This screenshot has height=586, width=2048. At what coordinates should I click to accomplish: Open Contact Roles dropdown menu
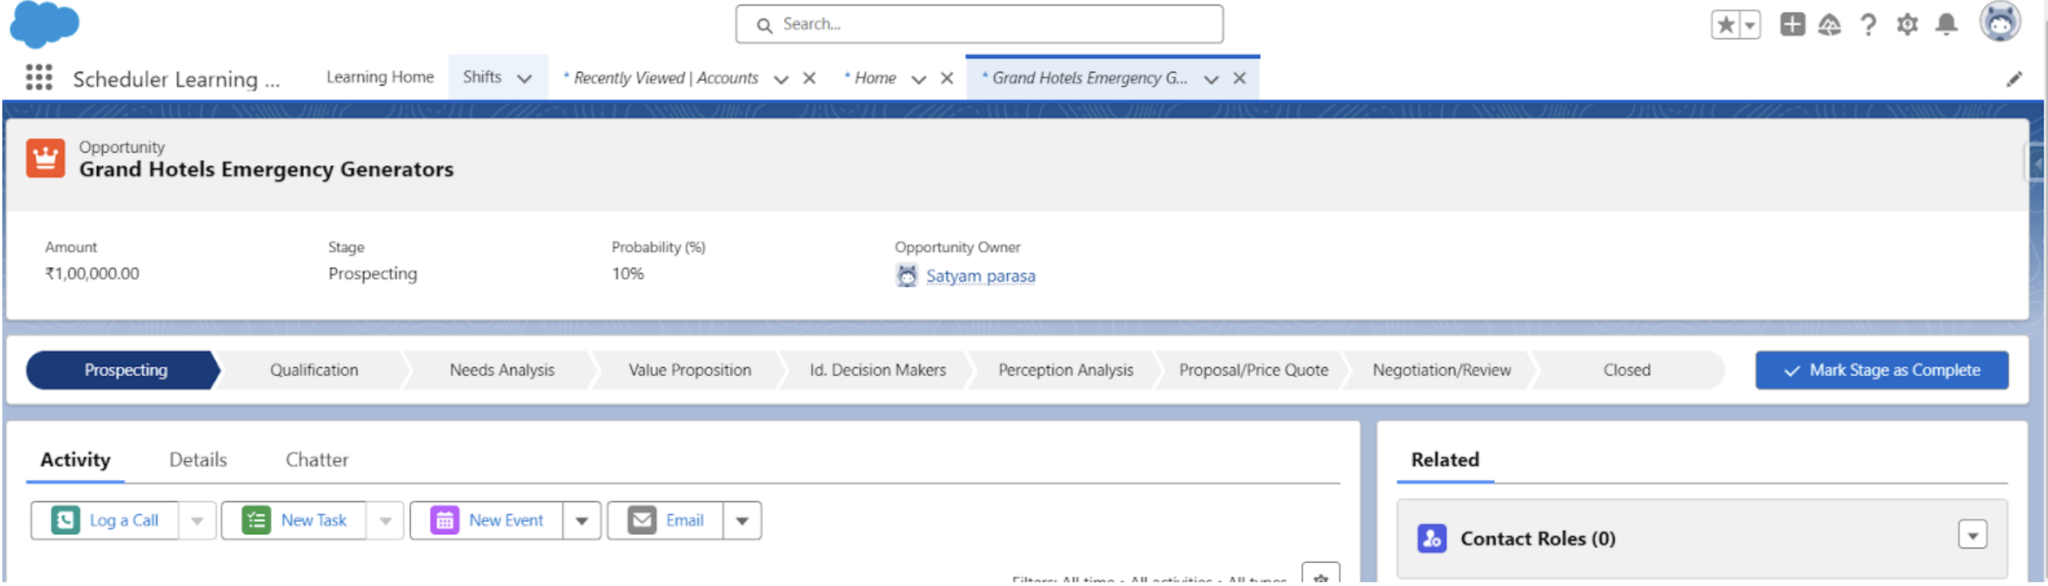1972,536
